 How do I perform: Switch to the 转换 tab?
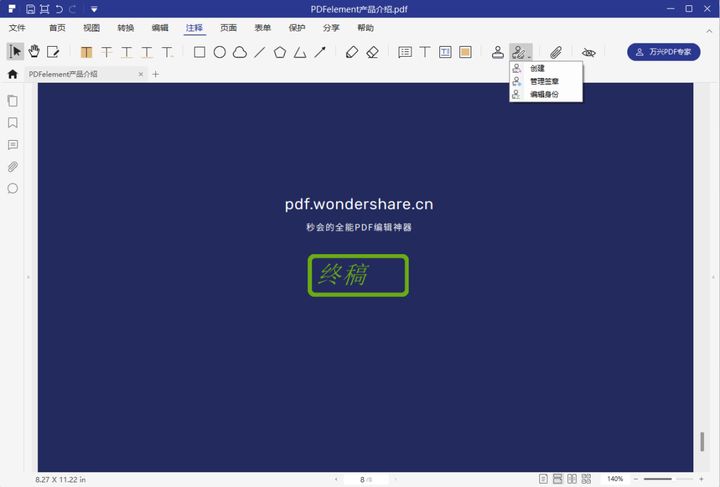126,28
